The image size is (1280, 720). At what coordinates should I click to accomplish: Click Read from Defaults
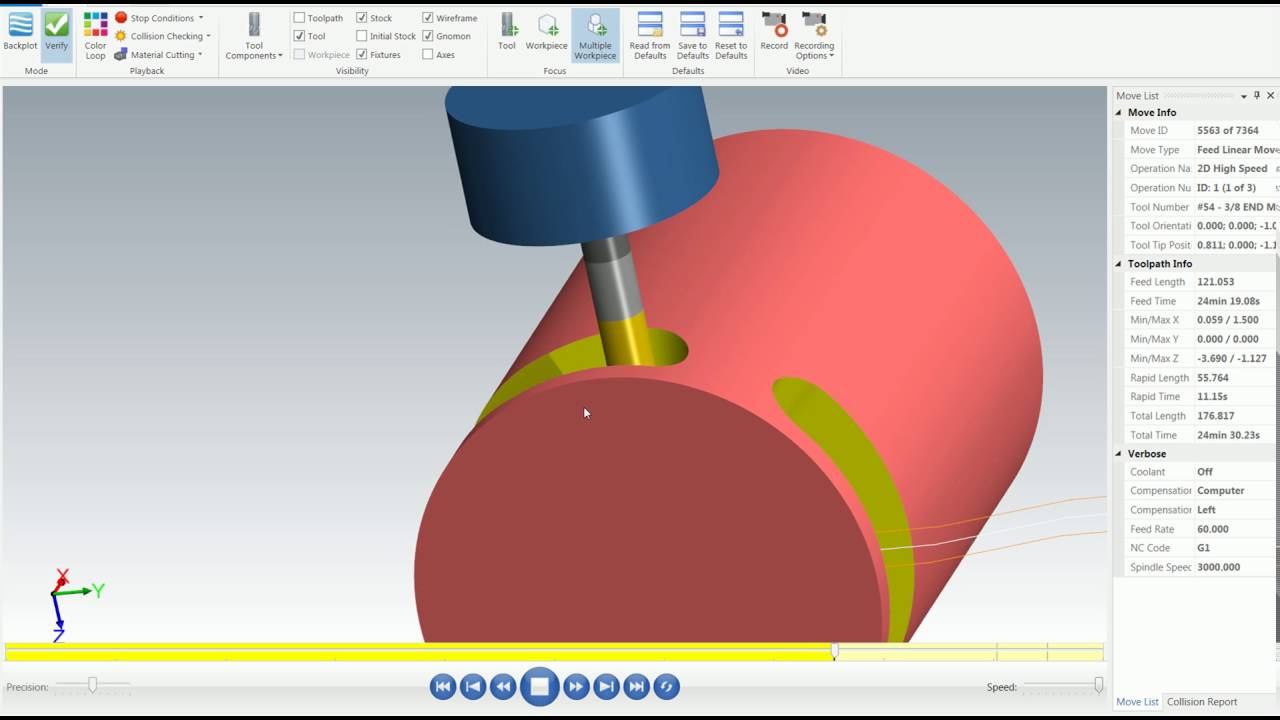click(x=650, y=36)
